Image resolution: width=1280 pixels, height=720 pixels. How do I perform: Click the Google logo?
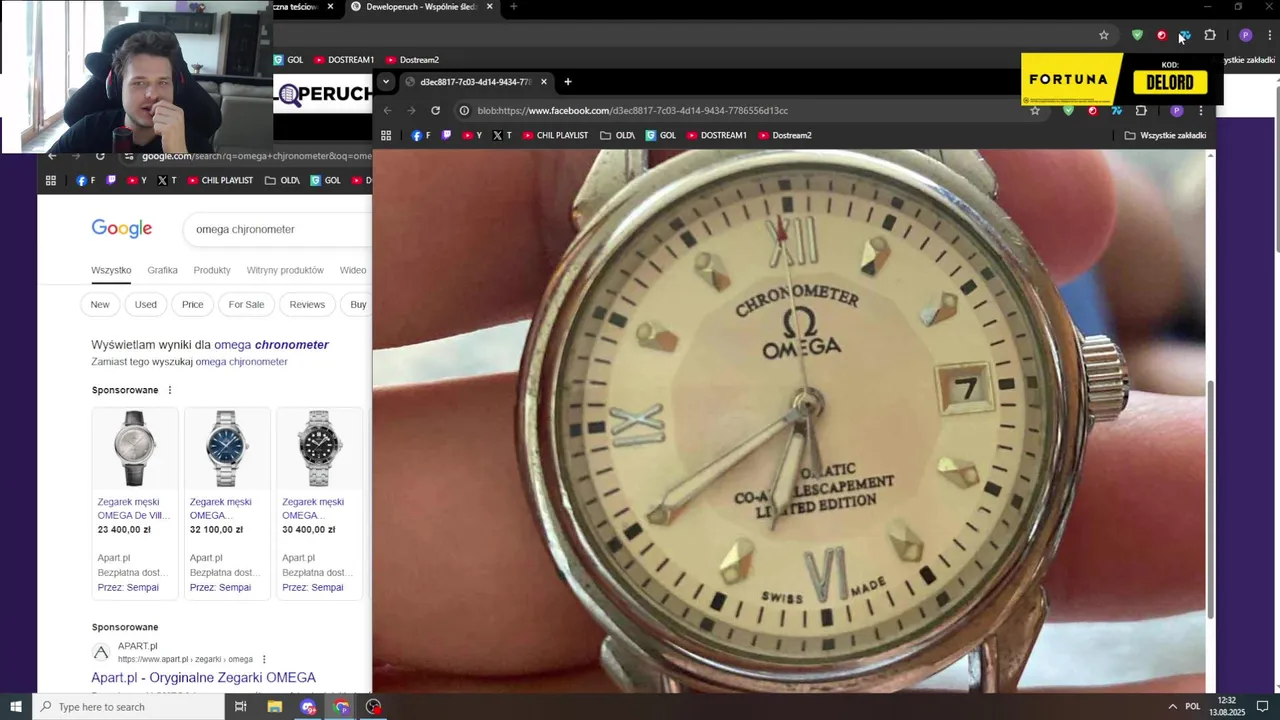pyautogui.click(x=122, y=229)
